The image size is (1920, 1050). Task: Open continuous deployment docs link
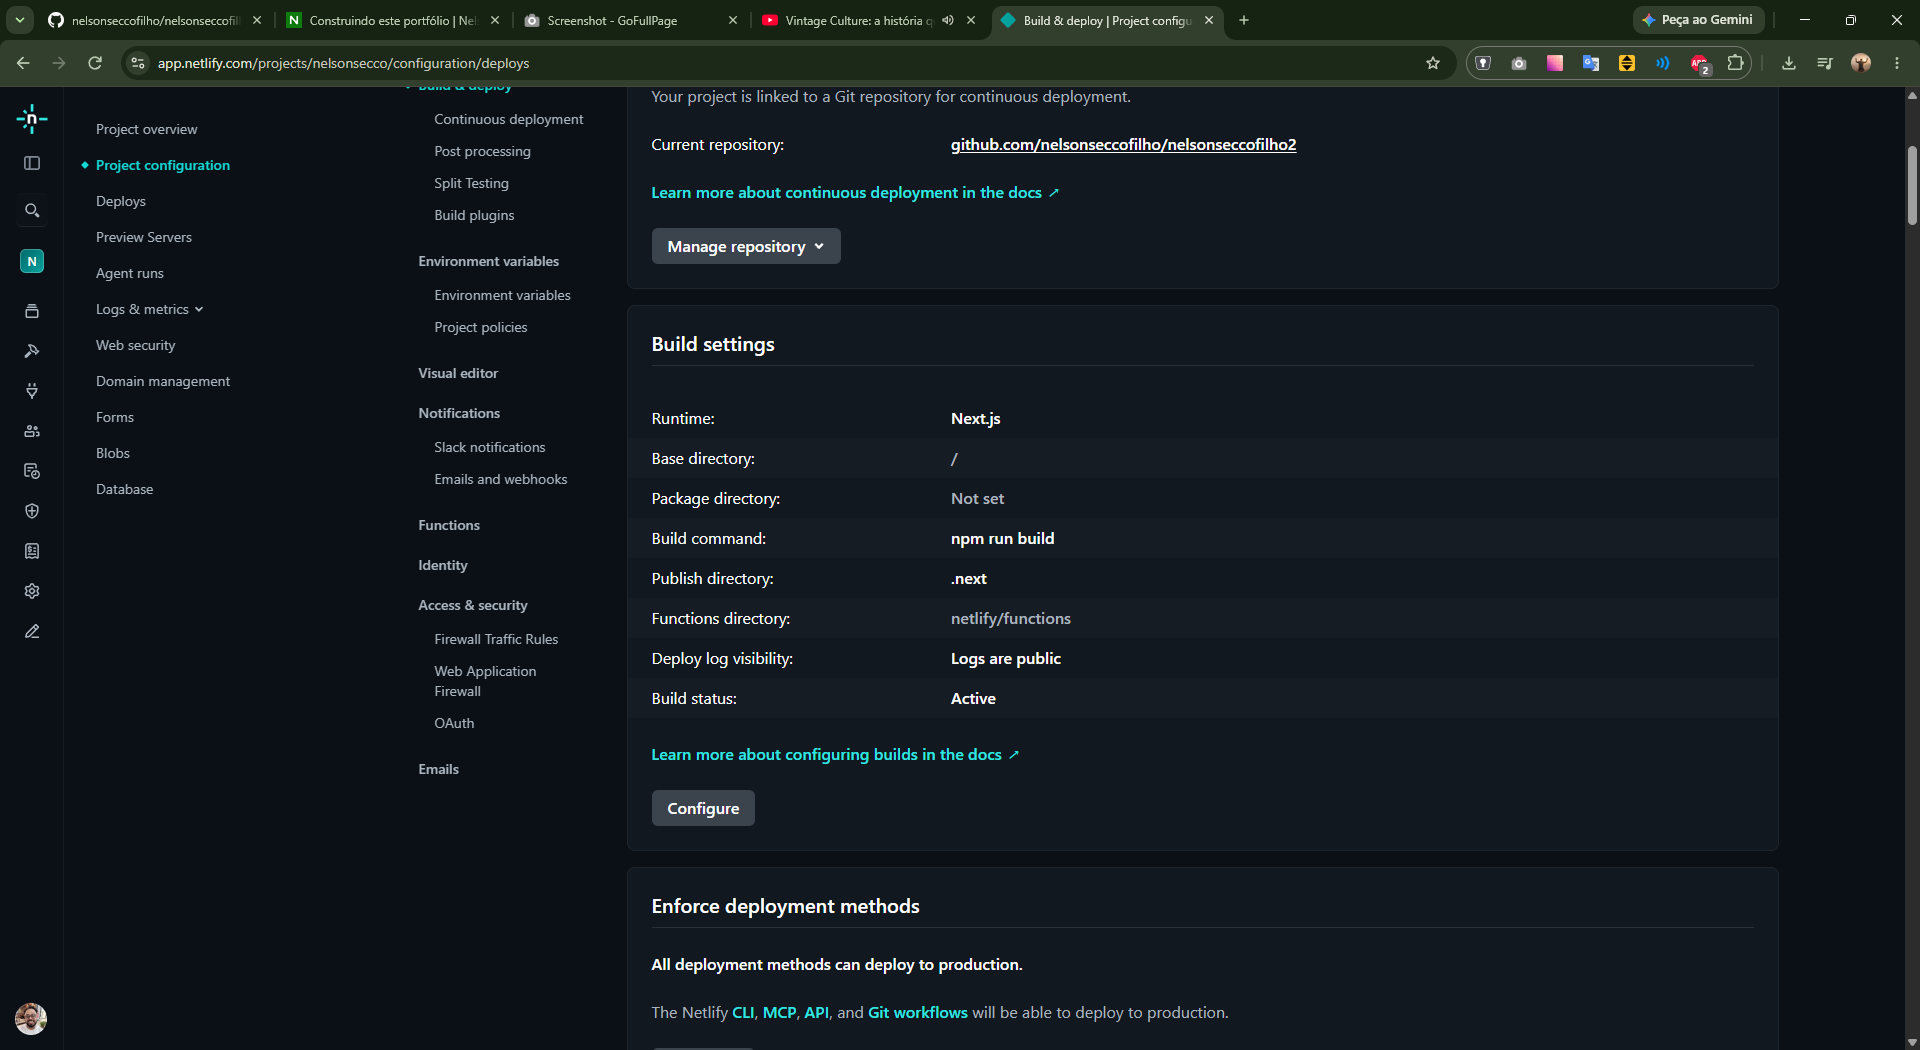click(x=855, y=192)
